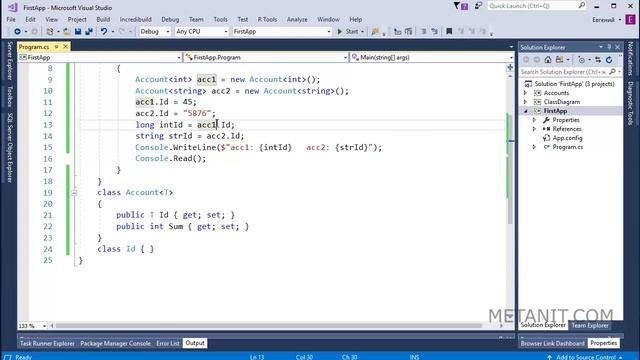
Task: Click the Open File folder icon
Action: pos(67,31)
